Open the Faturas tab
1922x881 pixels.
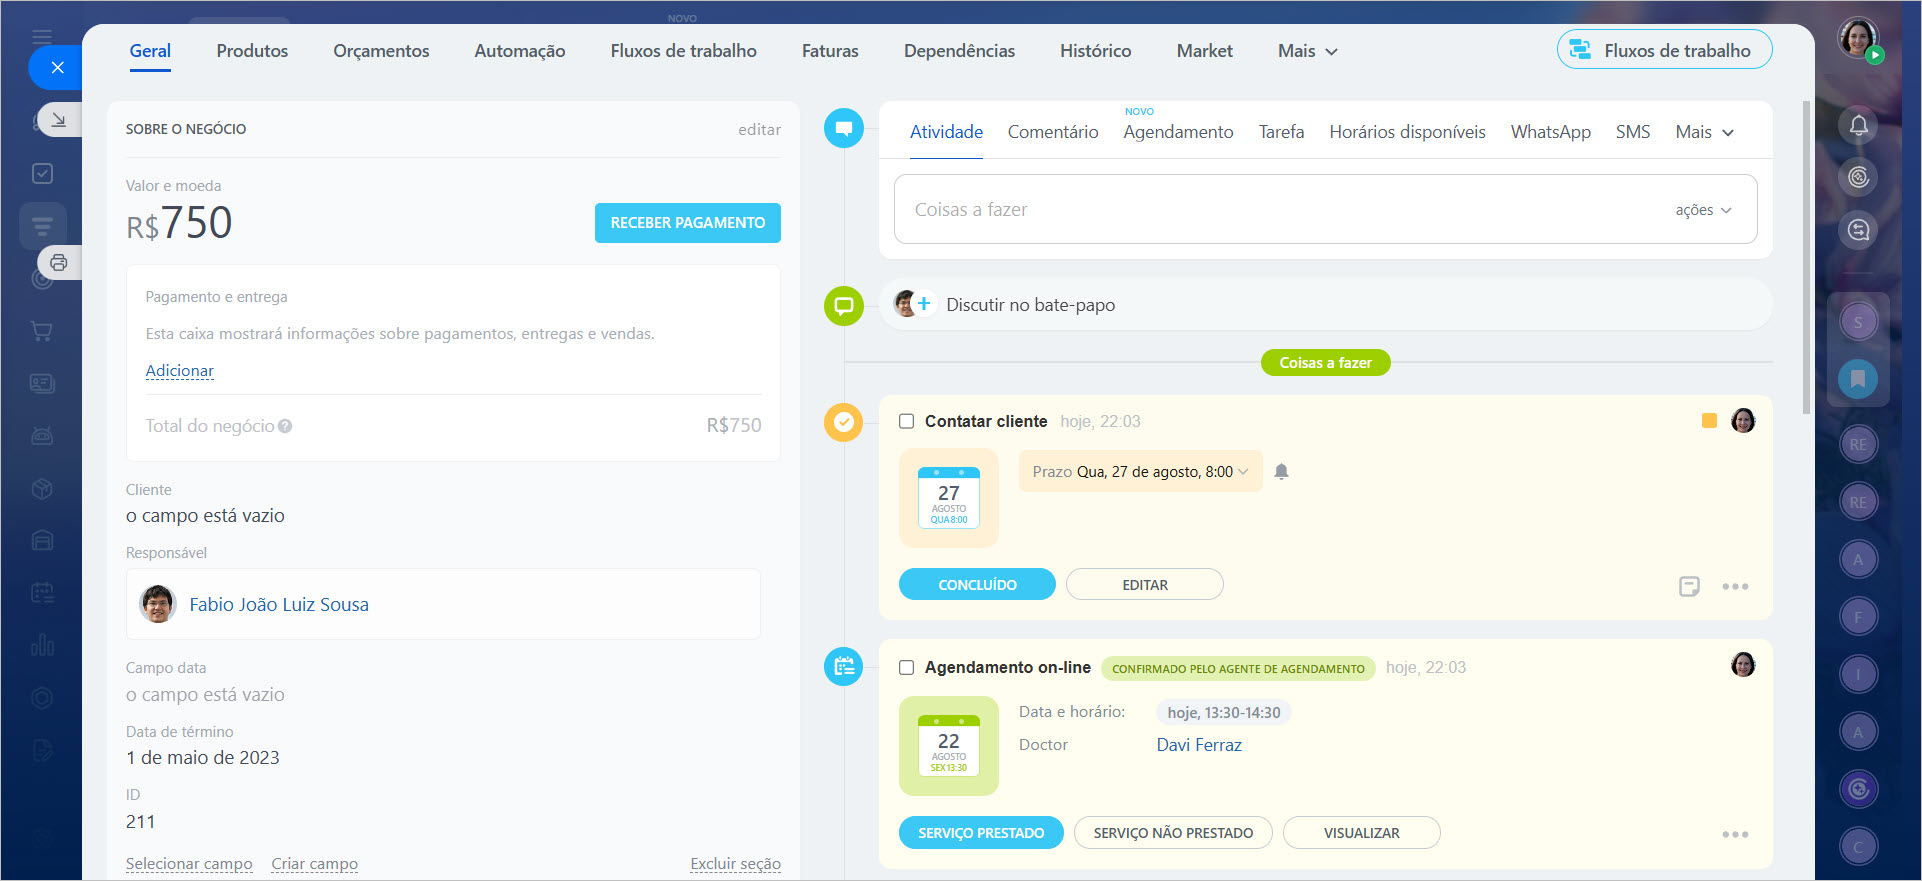(x=830, y=51)
